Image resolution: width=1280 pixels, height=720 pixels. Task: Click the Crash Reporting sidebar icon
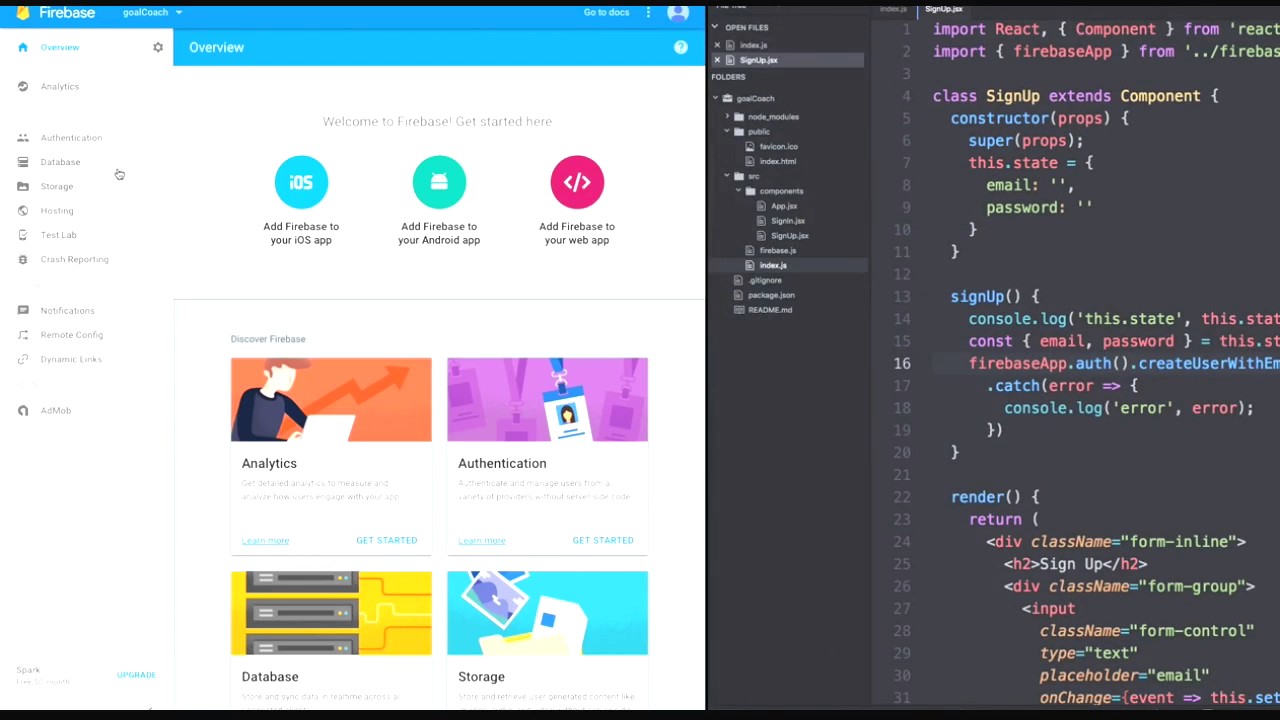coord(23,259)
